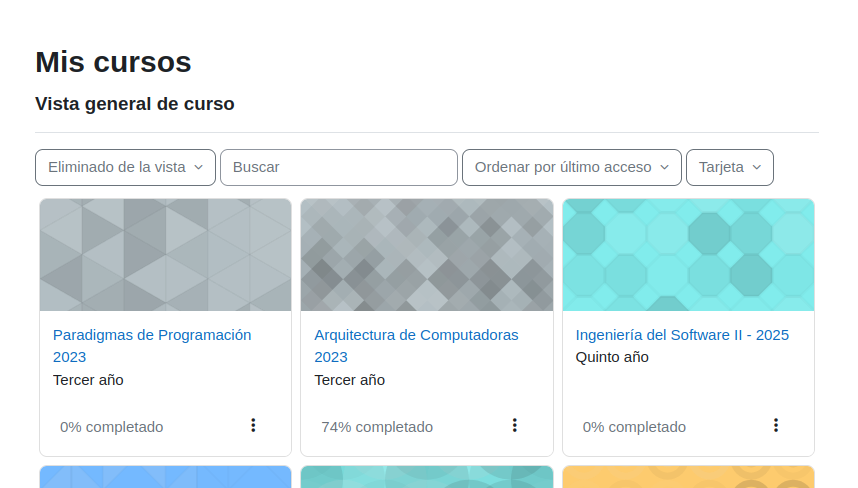Click the turquoise octagon image of Ingeniería course
This screenshot has width=858, height=488.
[x=688, y=255]
